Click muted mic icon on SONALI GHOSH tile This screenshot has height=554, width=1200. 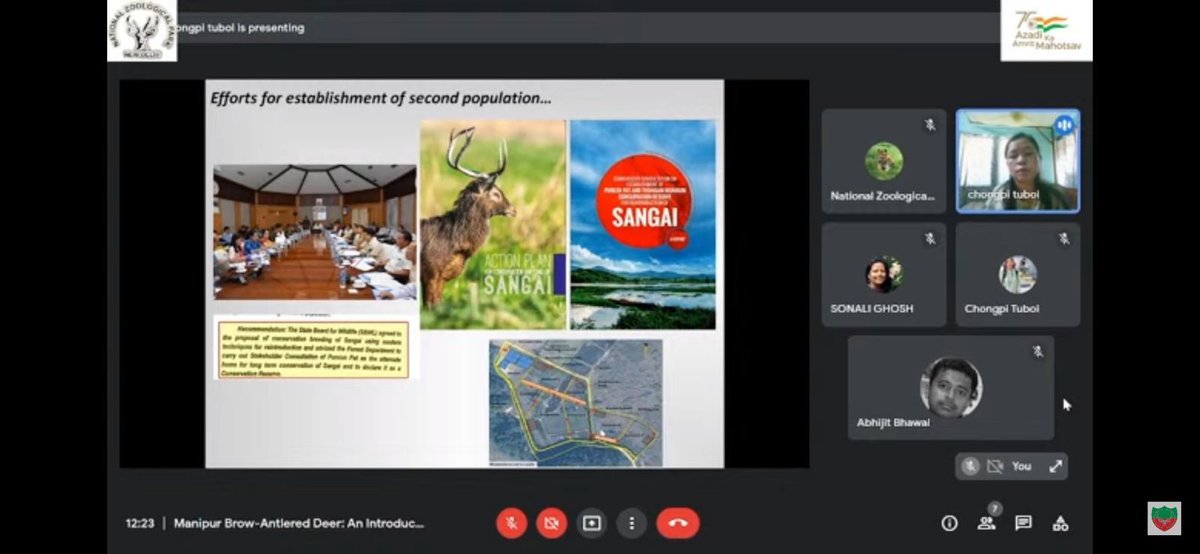929,239
